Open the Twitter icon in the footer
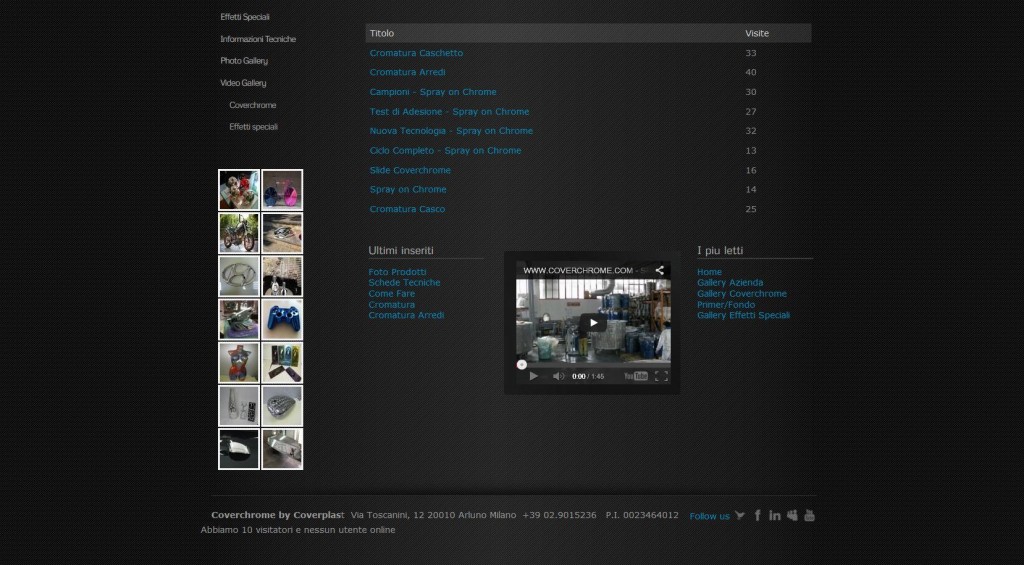 pyautogui.click(x=740, y=516)
